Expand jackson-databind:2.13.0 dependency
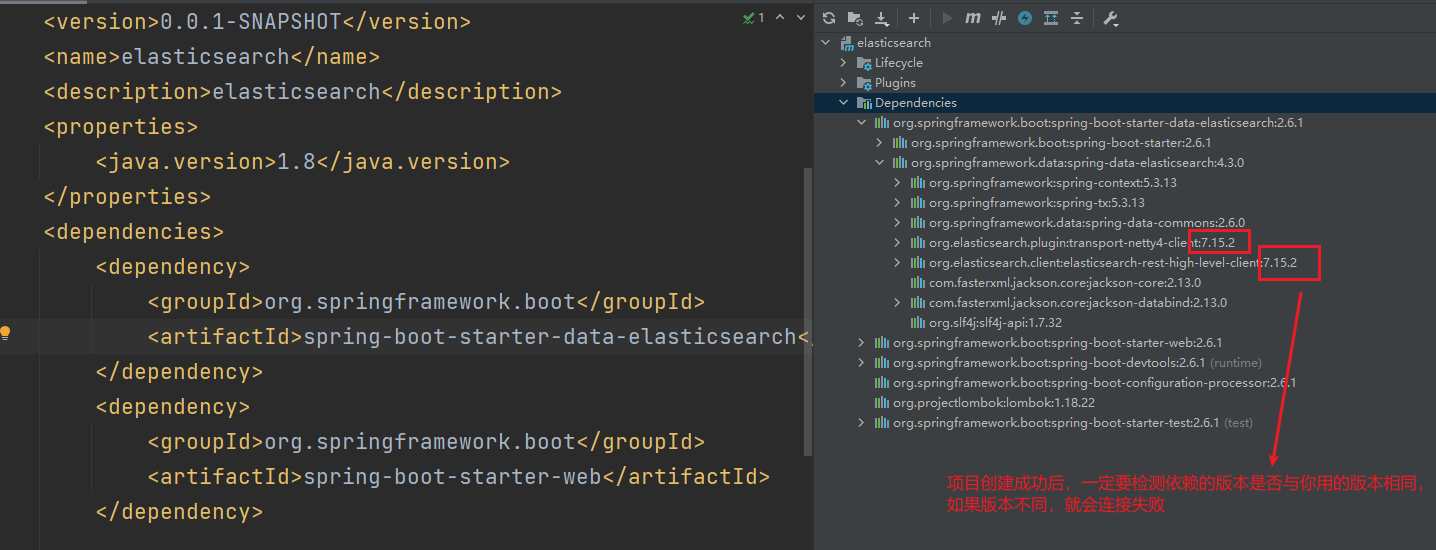Image resolution: width=1436 pixels, height=550 pixels. pos(897,303)
